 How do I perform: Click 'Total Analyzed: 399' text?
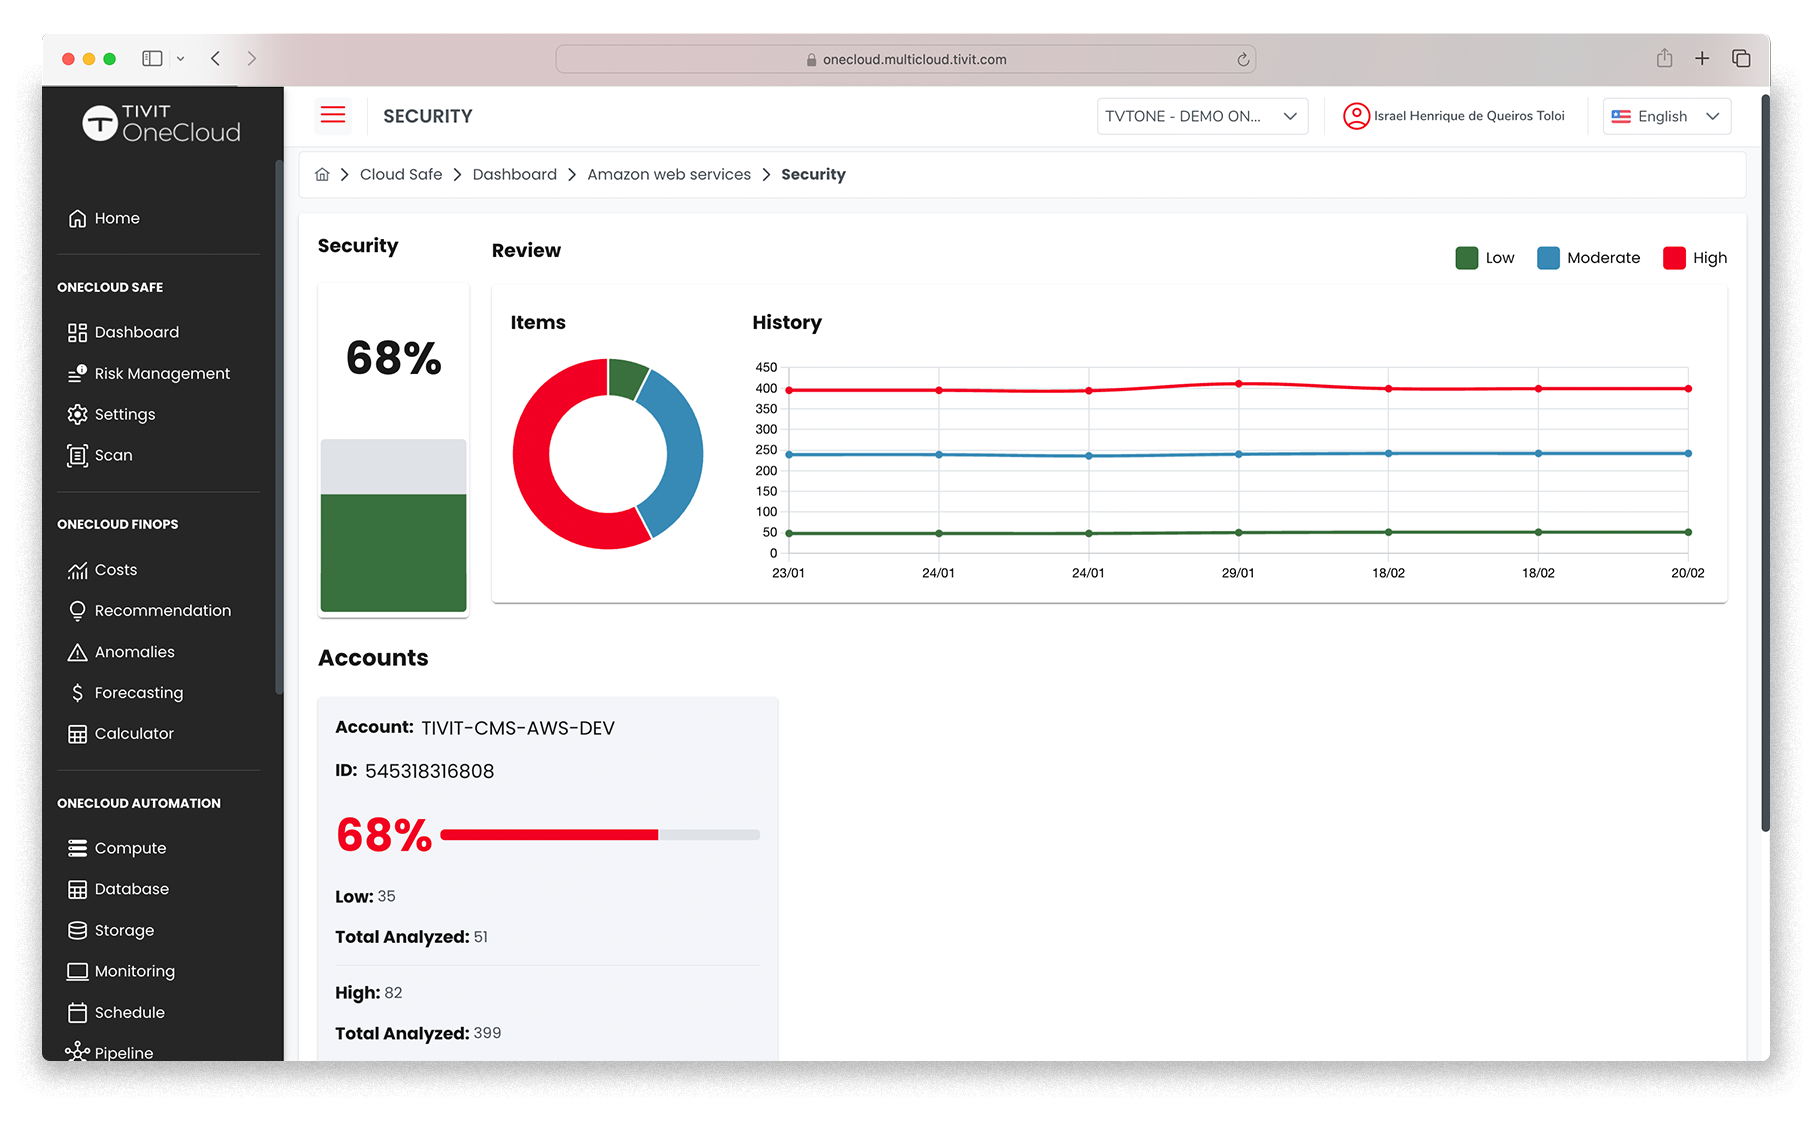(418, 1033)
